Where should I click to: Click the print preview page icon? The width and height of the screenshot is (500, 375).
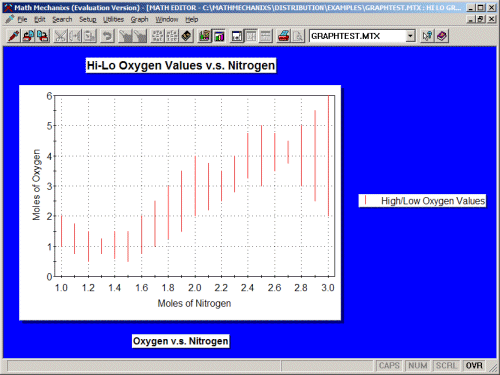point(298,36)
